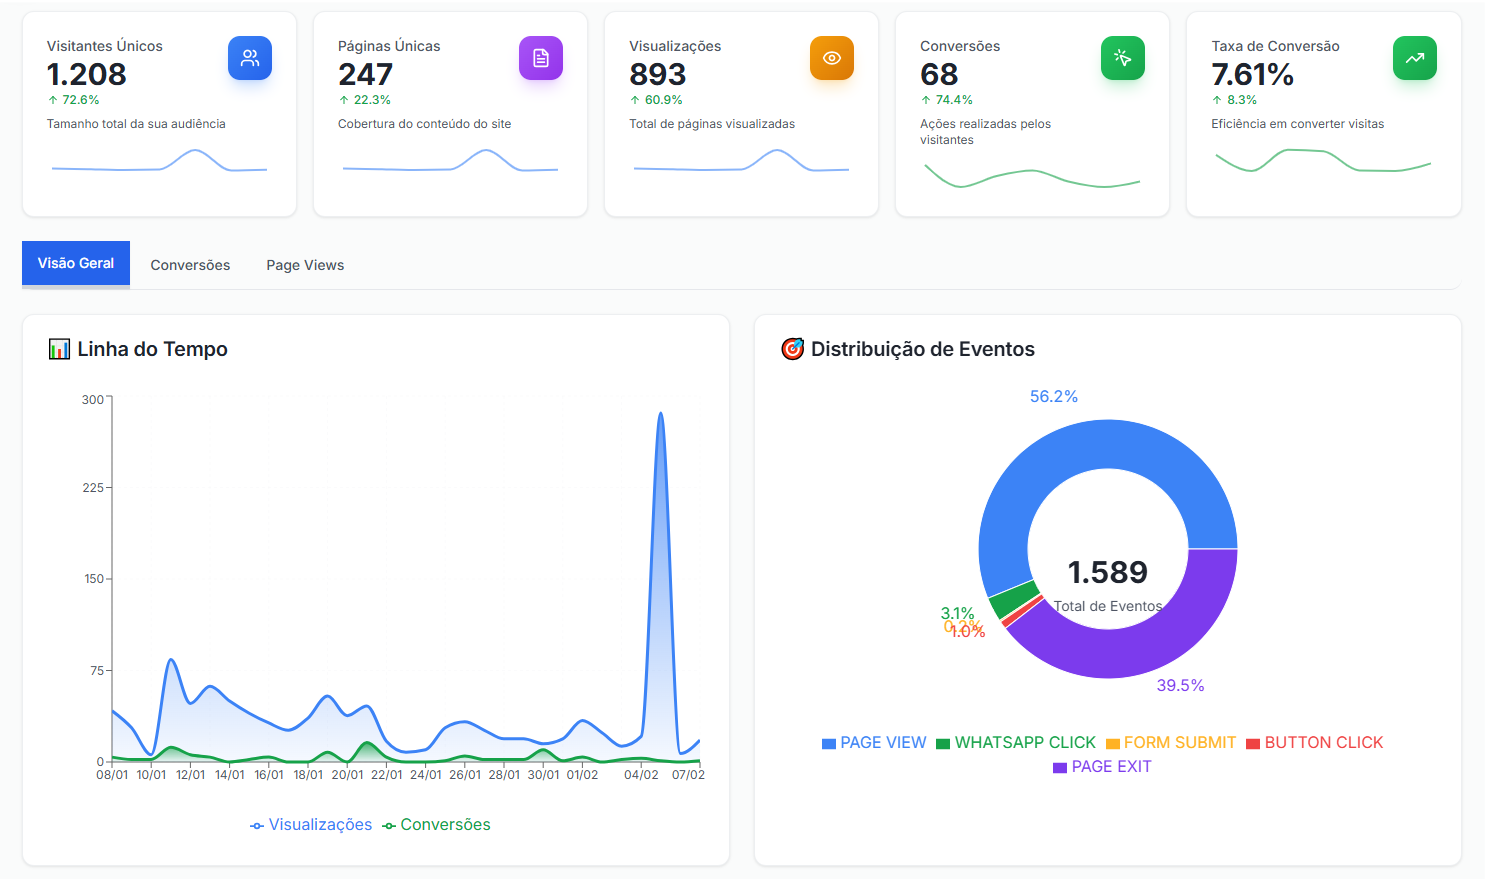Switch to the Conversões tab
1485x881 pixels.
[x=190, y=264]
